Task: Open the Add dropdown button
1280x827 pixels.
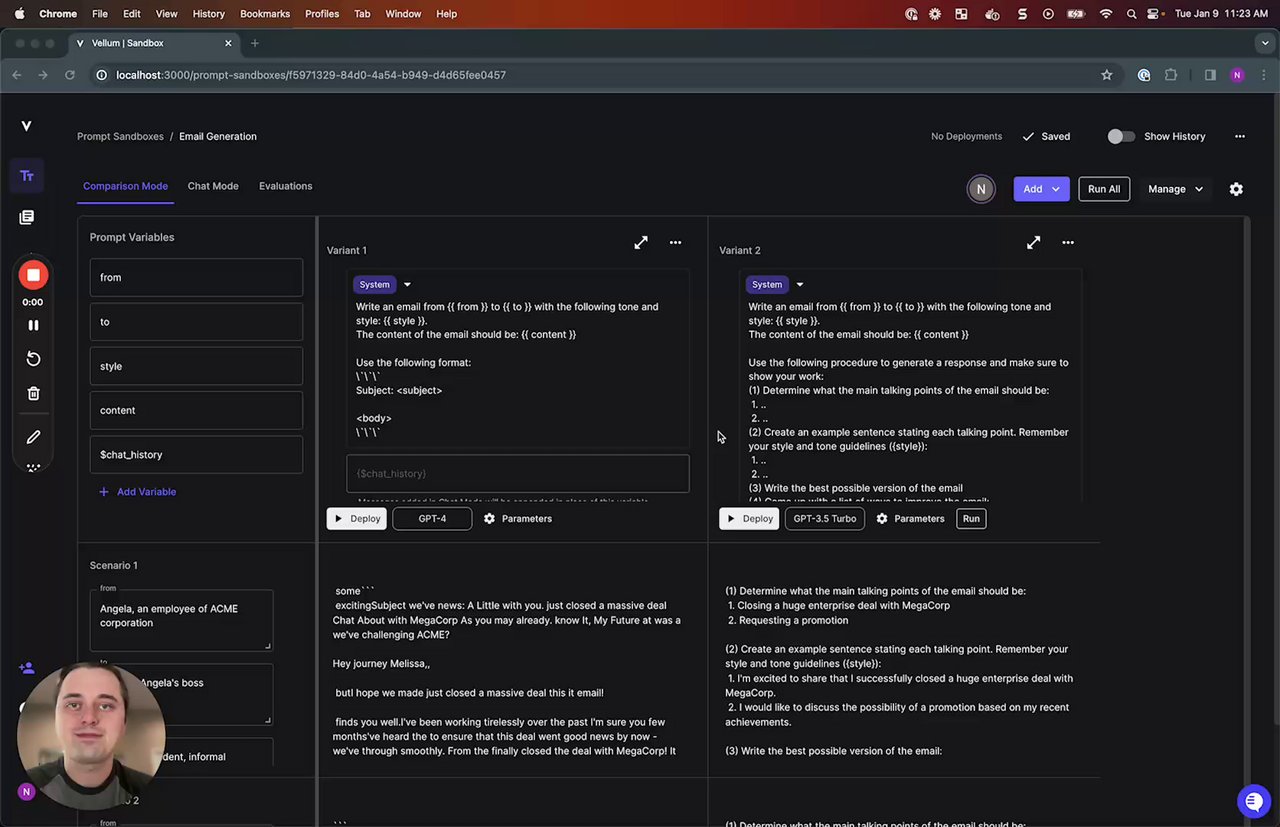Action: coord(1041,189)
